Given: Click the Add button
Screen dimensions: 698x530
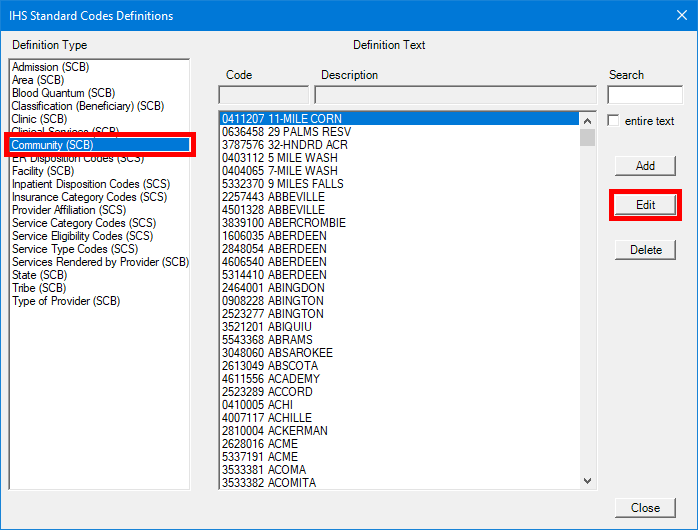Looking at the screenshot, I should coord(645,166).
